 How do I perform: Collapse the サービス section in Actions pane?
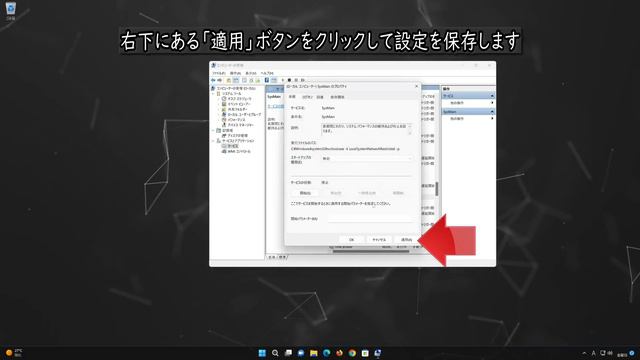[492, 96]
